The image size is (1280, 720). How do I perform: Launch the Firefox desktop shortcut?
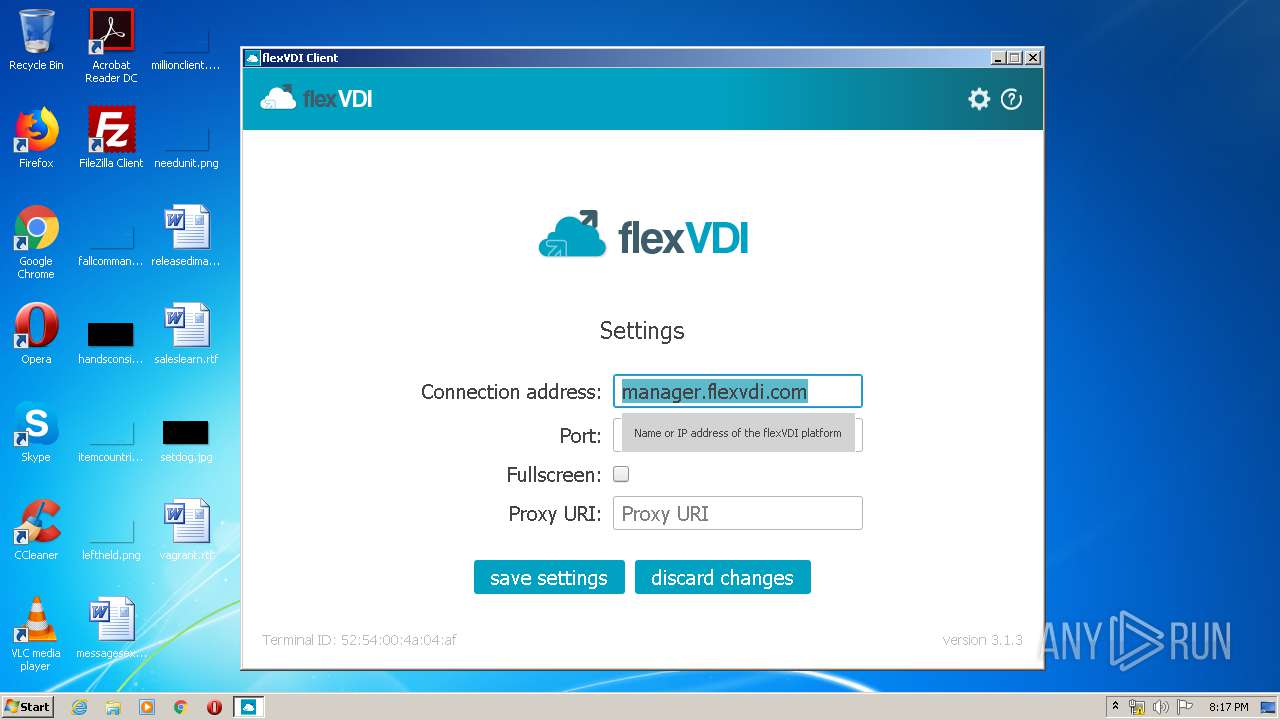click(x=36, y=138)
